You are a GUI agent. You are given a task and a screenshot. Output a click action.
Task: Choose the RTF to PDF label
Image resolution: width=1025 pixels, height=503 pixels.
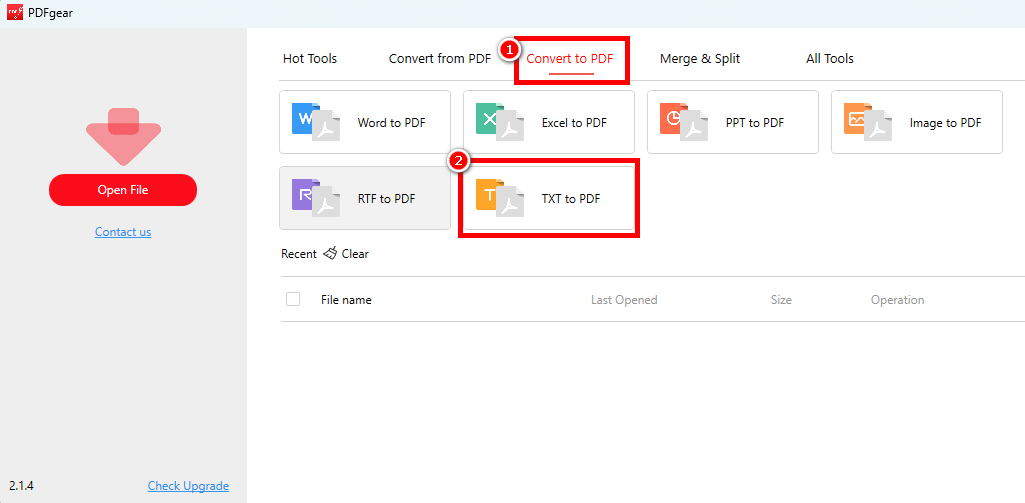click(x=386, y=199)
